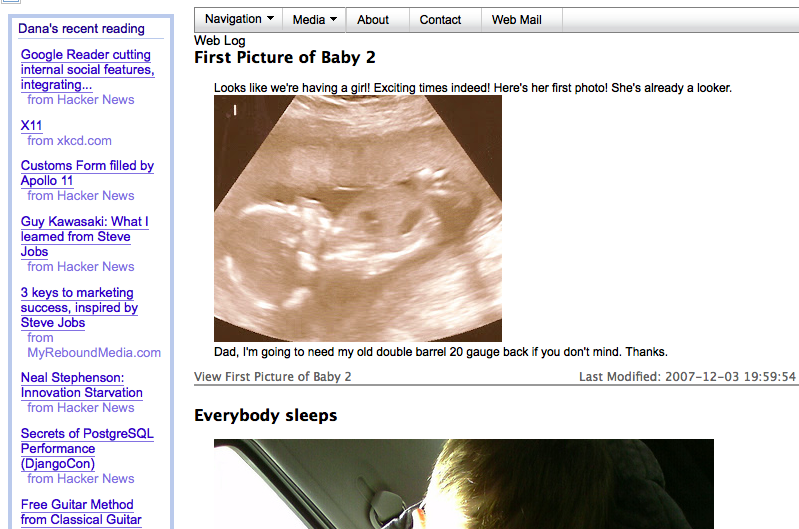Click 'Dana's recent reading' sidebar title
The image size is (799, 529).
click(82, 29)
